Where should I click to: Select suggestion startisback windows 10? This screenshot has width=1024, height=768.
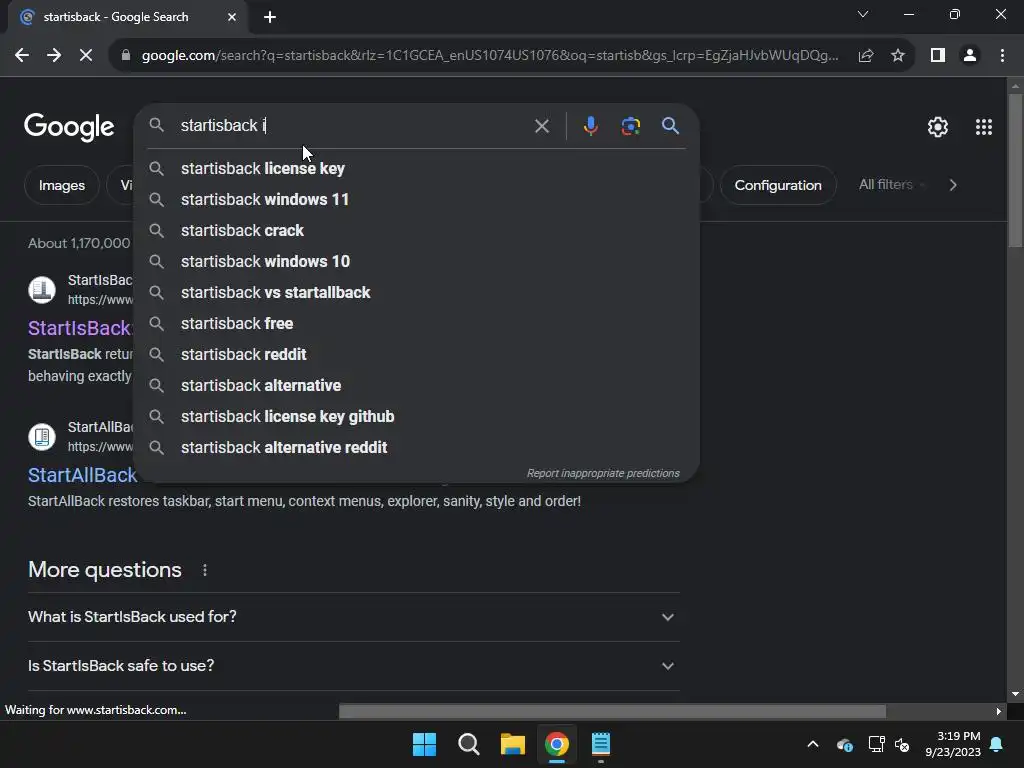click(417, 261)
